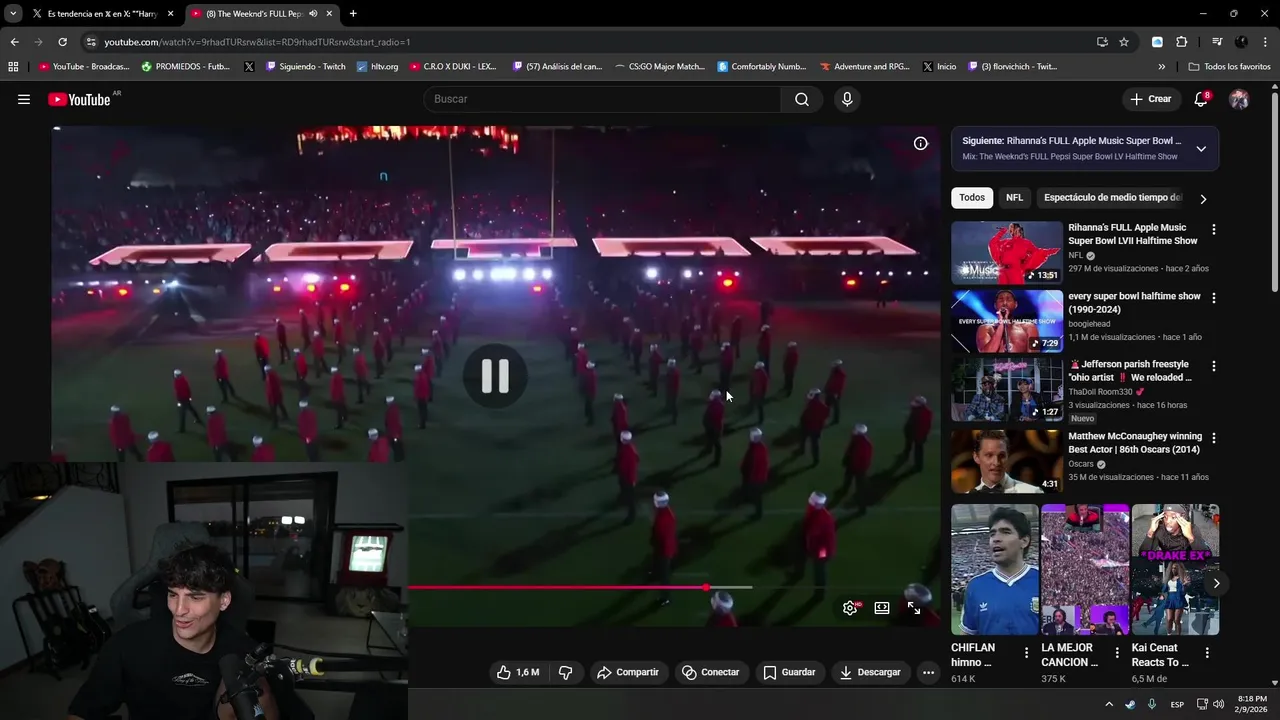Open the account avatar menu
Image resolution: width=1280 pixels, height=720 pixels.
click(1239, 99)
